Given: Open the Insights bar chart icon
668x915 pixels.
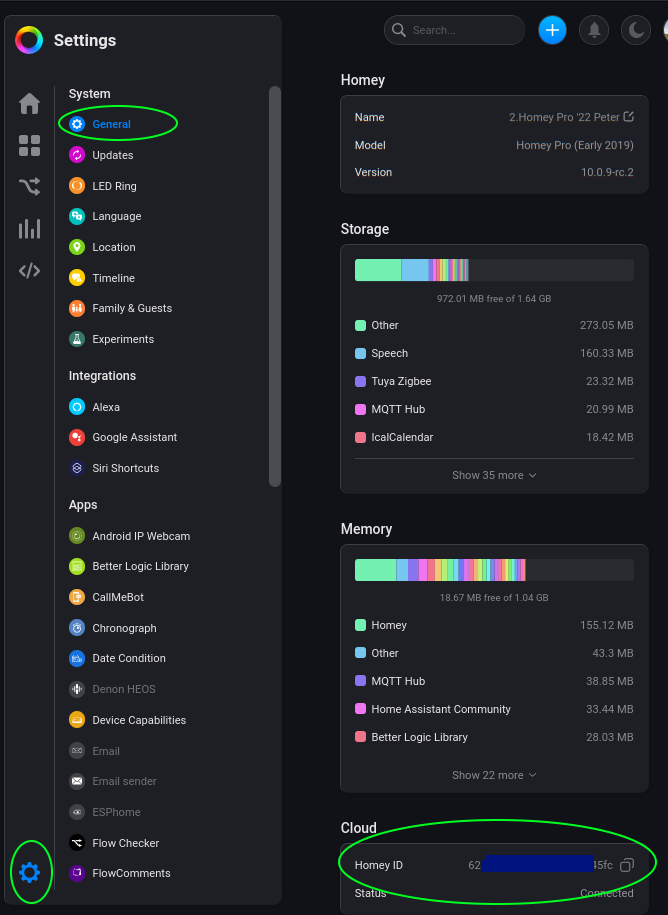Looking at the screenshot, I should pos(29,229).
